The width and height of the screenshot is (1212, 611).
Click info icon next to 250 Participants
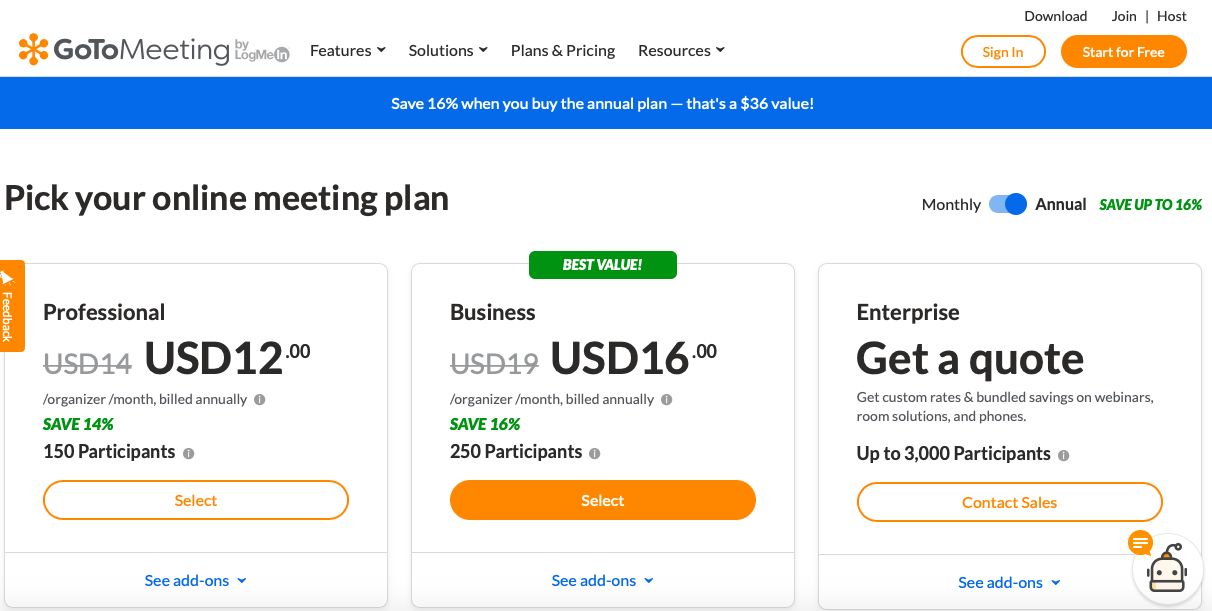pos(595,453)
